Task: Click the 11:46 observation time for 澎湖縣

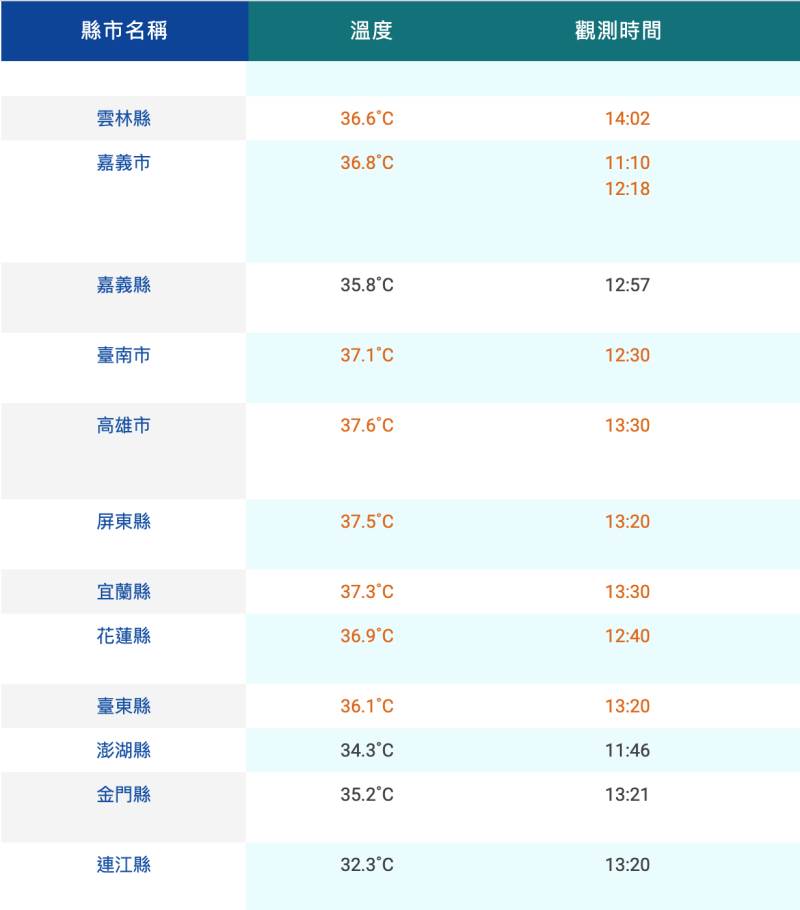Action: click(x=628, y=750)
